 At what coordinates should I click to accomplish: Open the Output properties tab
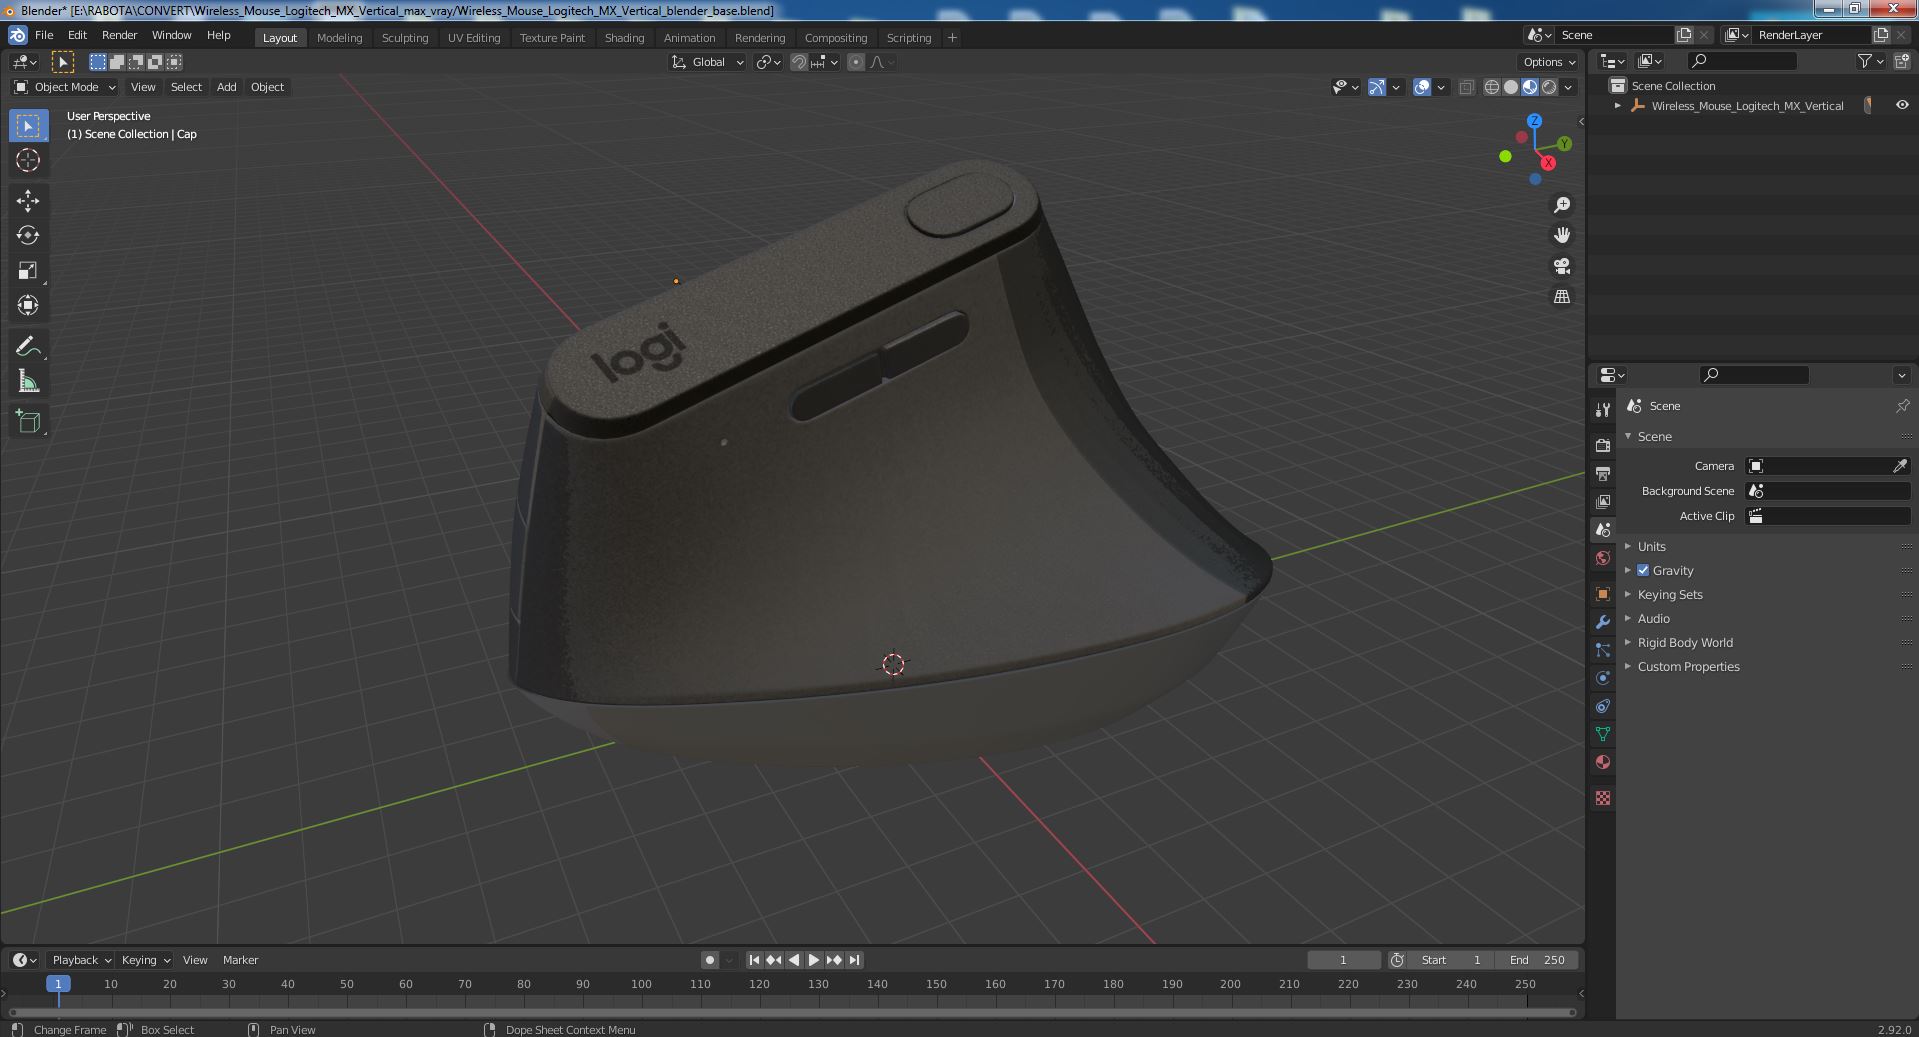(x=1603, y=473)
